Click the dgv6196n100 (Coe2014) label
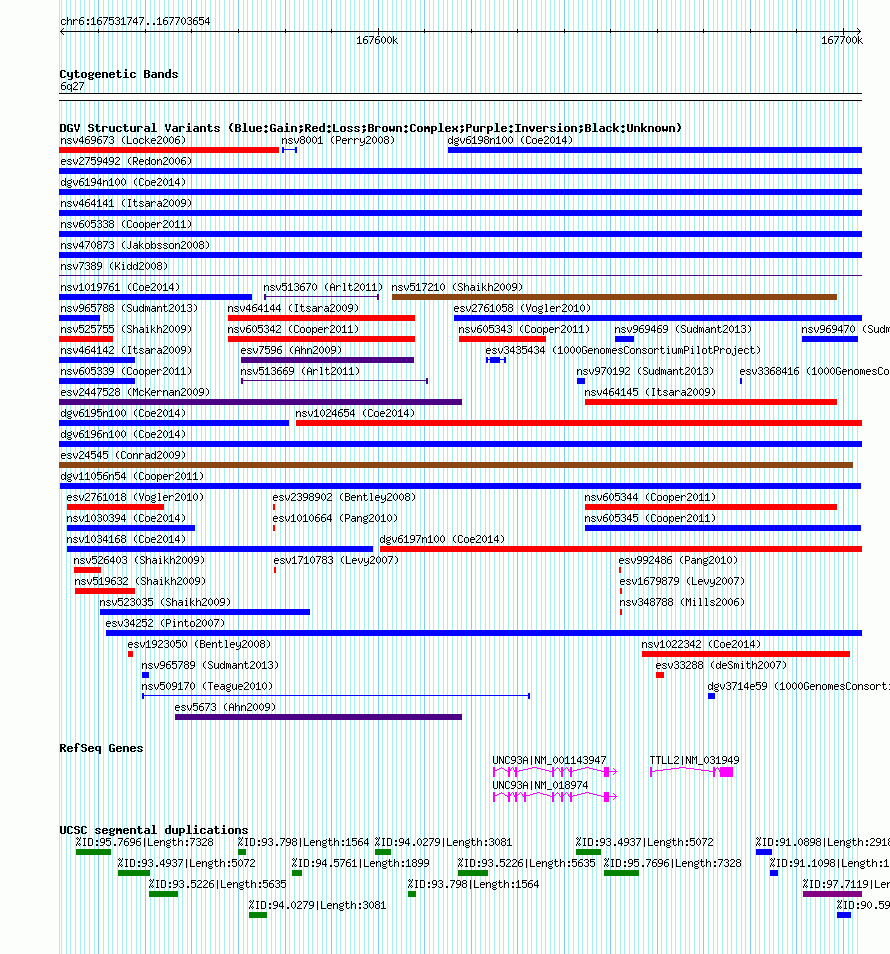The image size is (890, 954). [x=123, y=434]
